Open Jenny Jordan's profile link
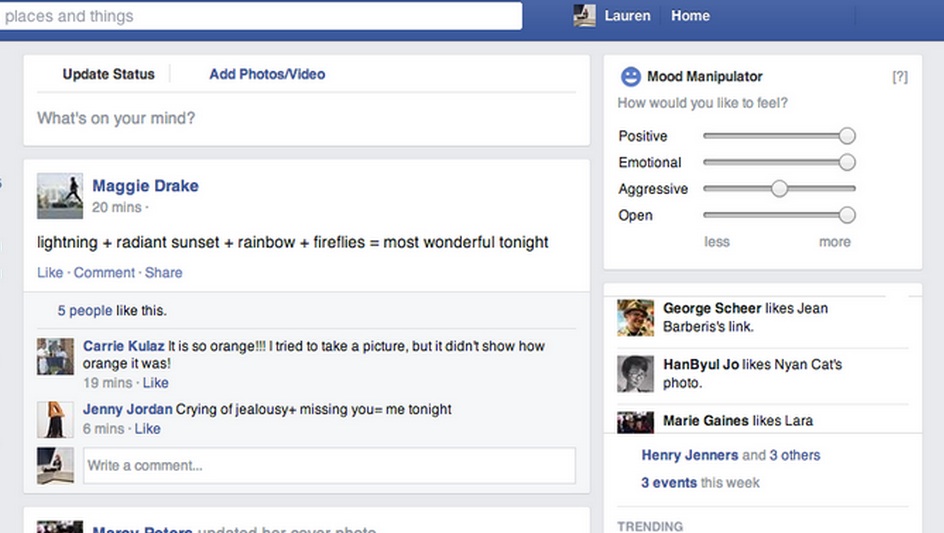This screenshot has height=533, width=944. [x=128, y=409]
